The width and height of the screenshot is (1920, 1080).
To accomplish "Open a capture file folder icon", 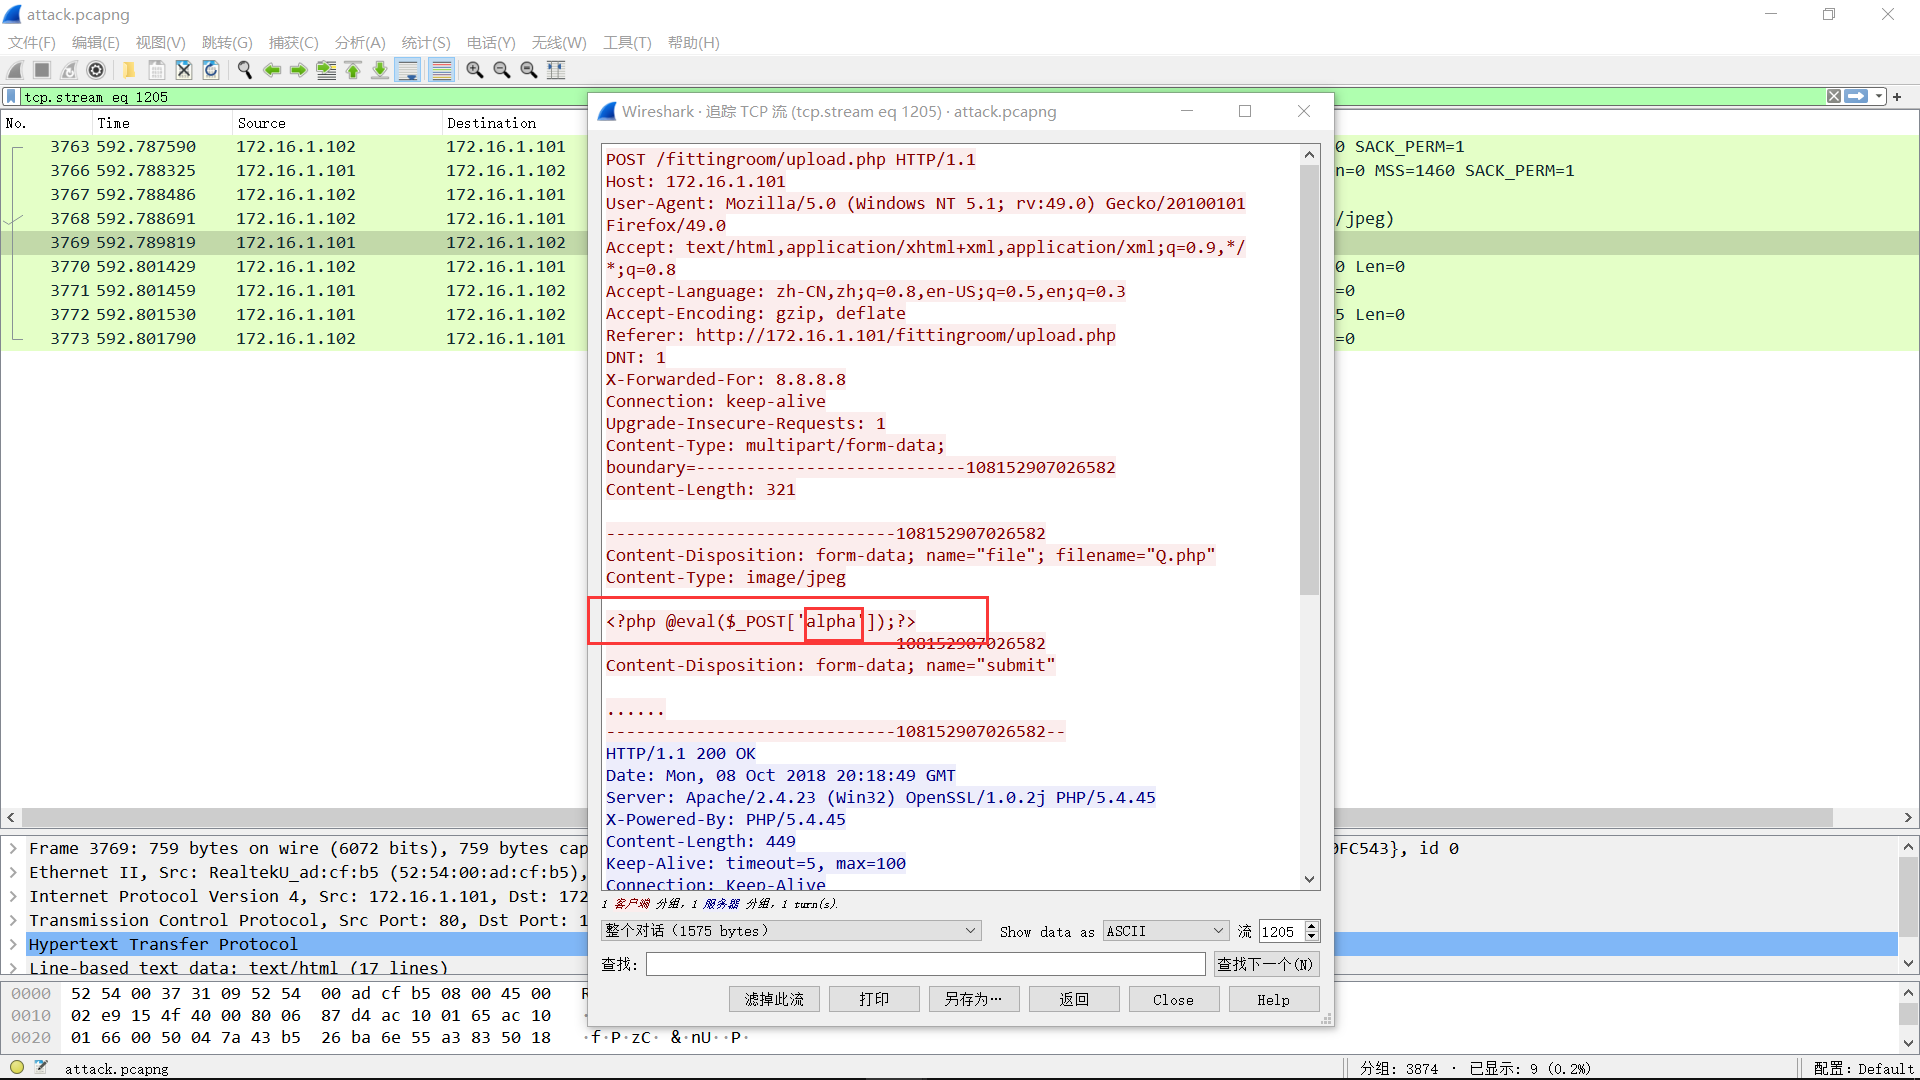I will click(129, 70).
